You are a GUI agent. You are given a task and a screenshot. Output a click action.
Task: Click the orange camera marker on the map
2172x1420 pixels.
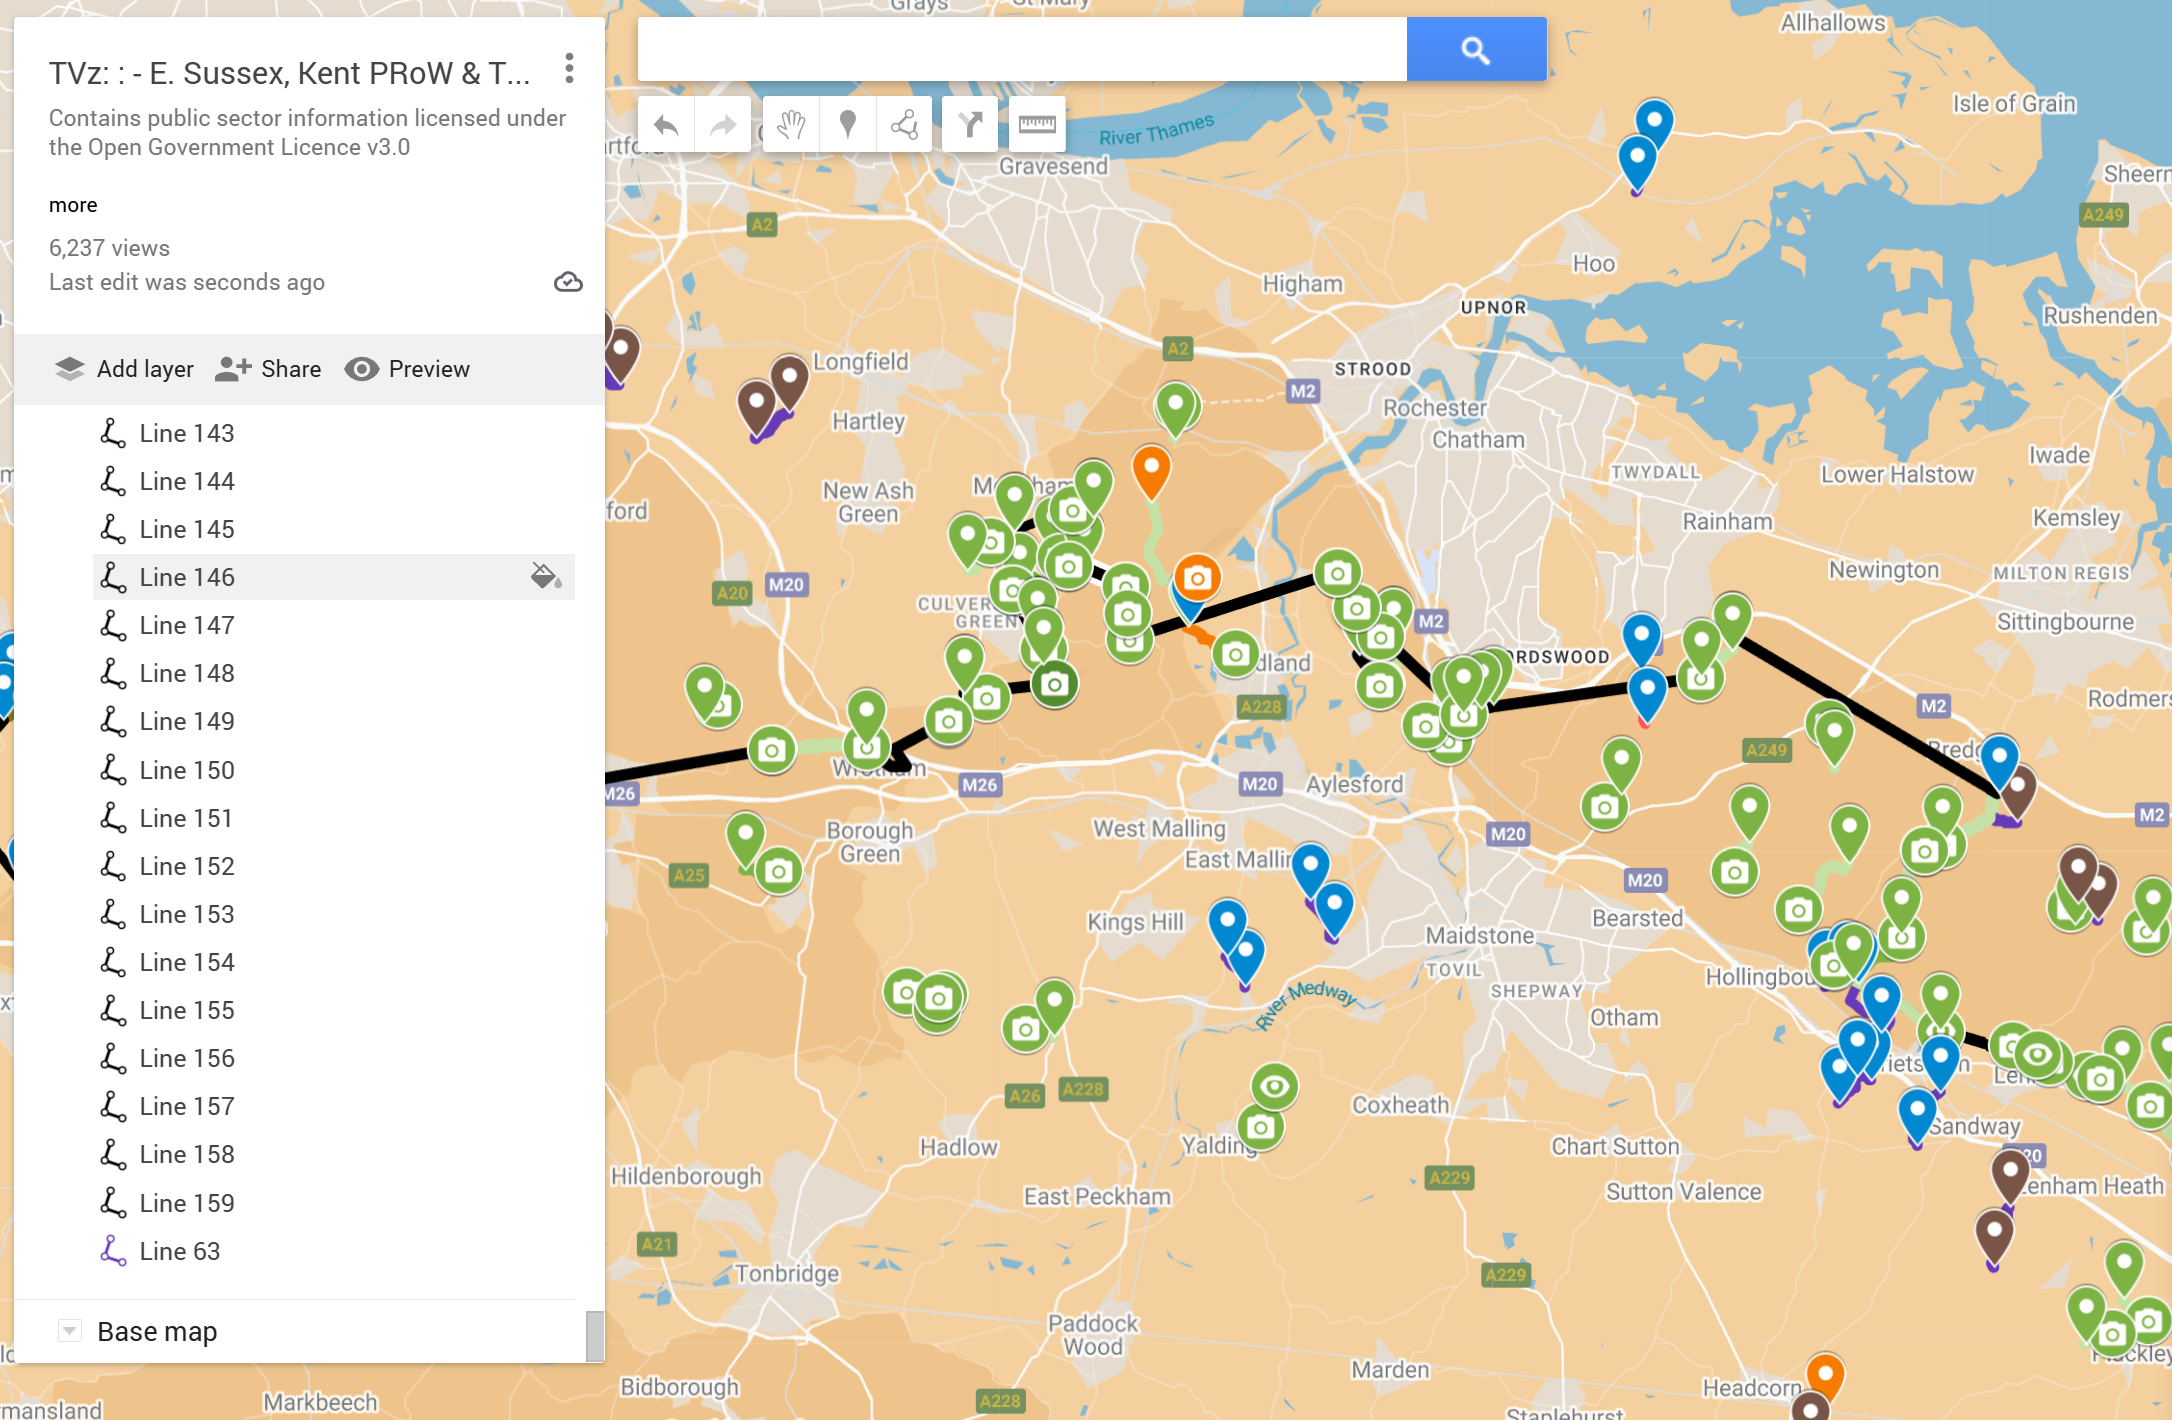click(1197, 578)
